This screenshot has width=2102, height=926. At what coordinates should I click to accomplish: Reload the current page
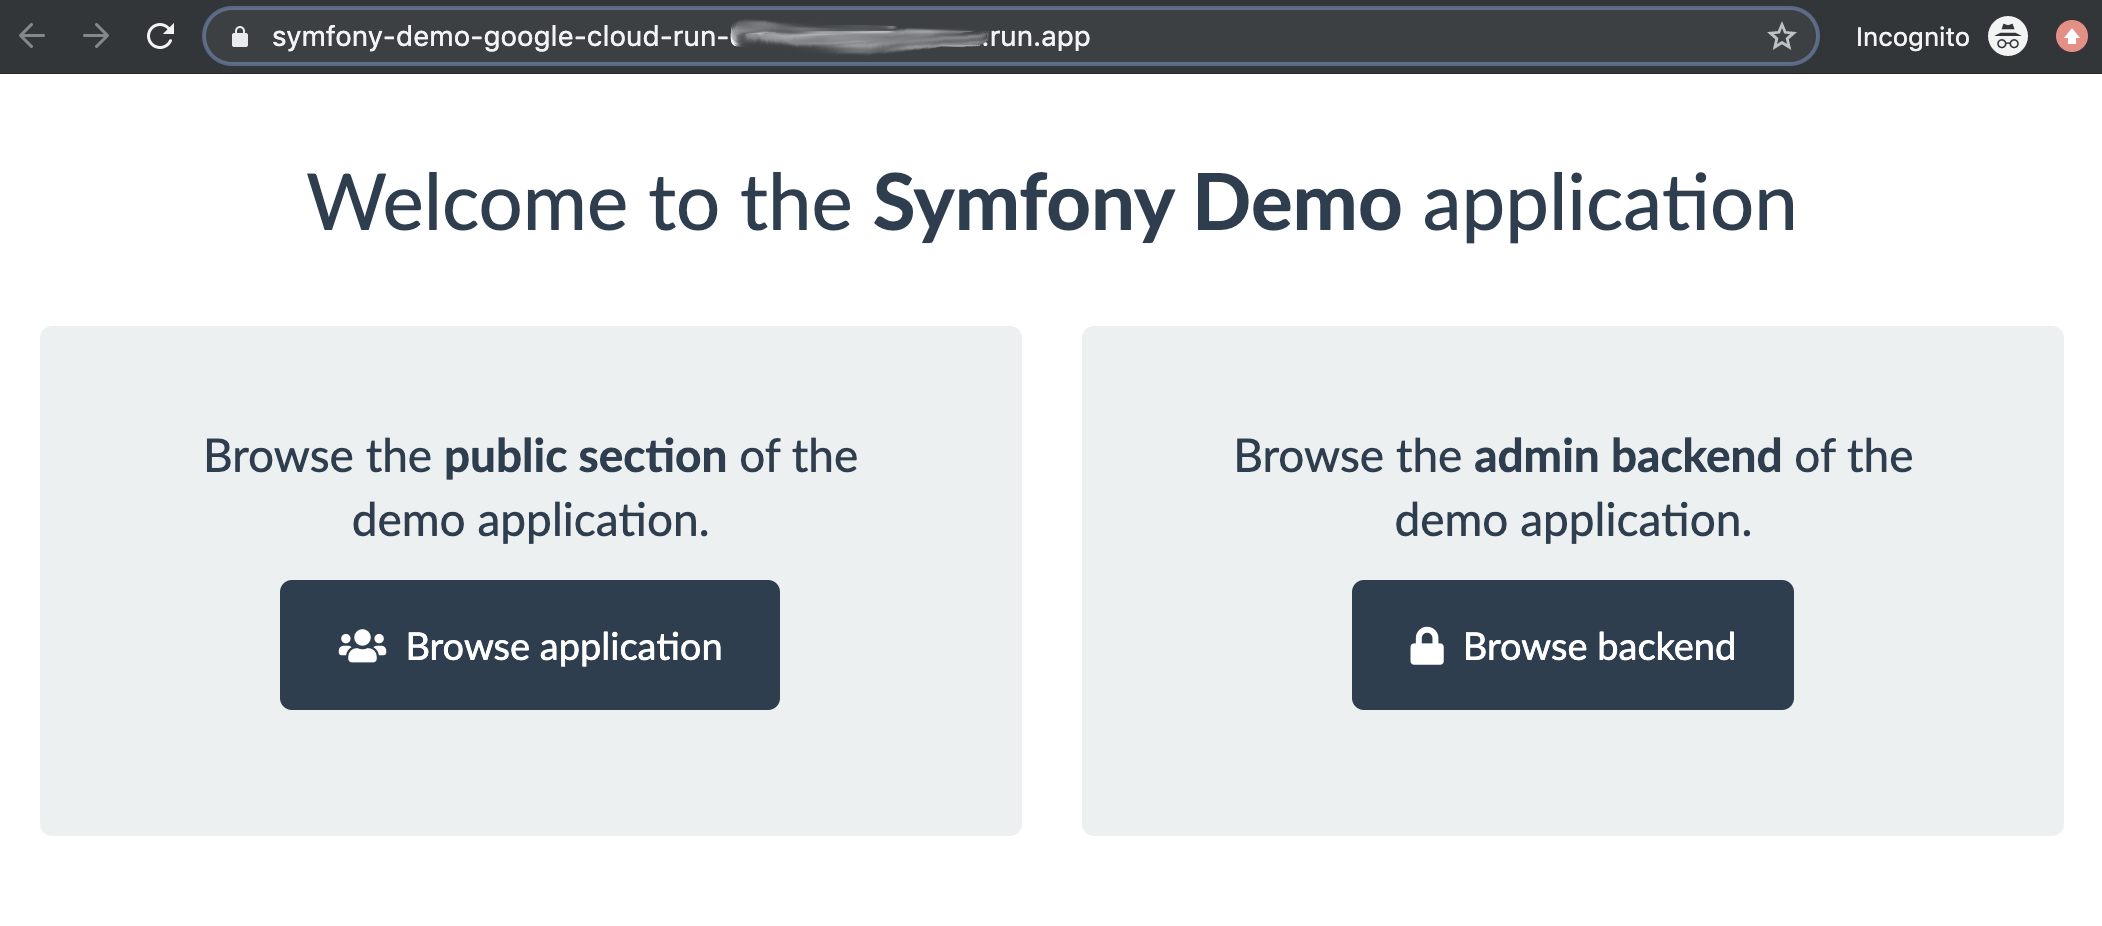tap(160, 37)
